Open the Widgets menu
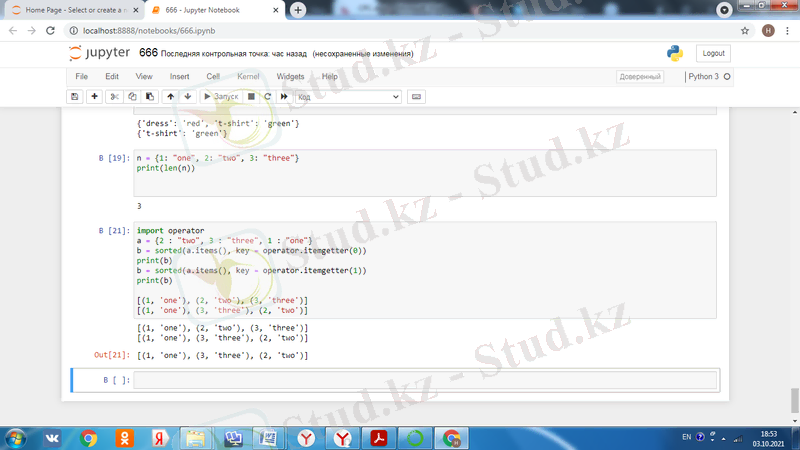The image size is (800, 450). coord(290,77)
